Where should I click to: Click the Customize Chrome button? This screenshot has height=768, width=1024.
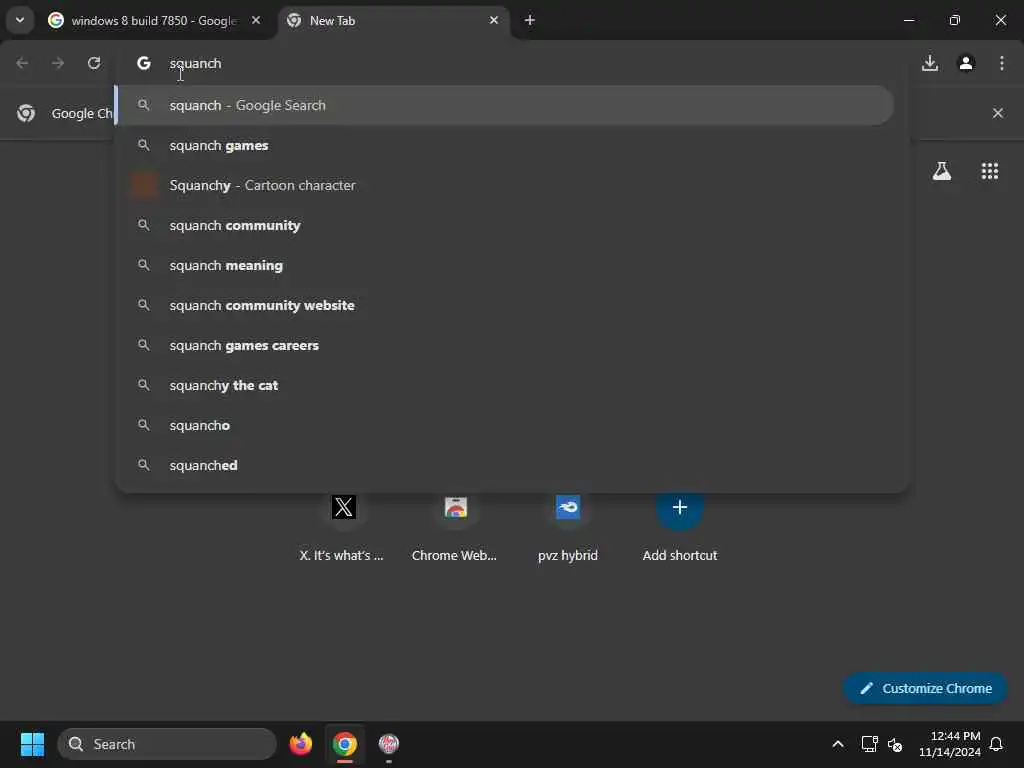(x=925, y=688)
